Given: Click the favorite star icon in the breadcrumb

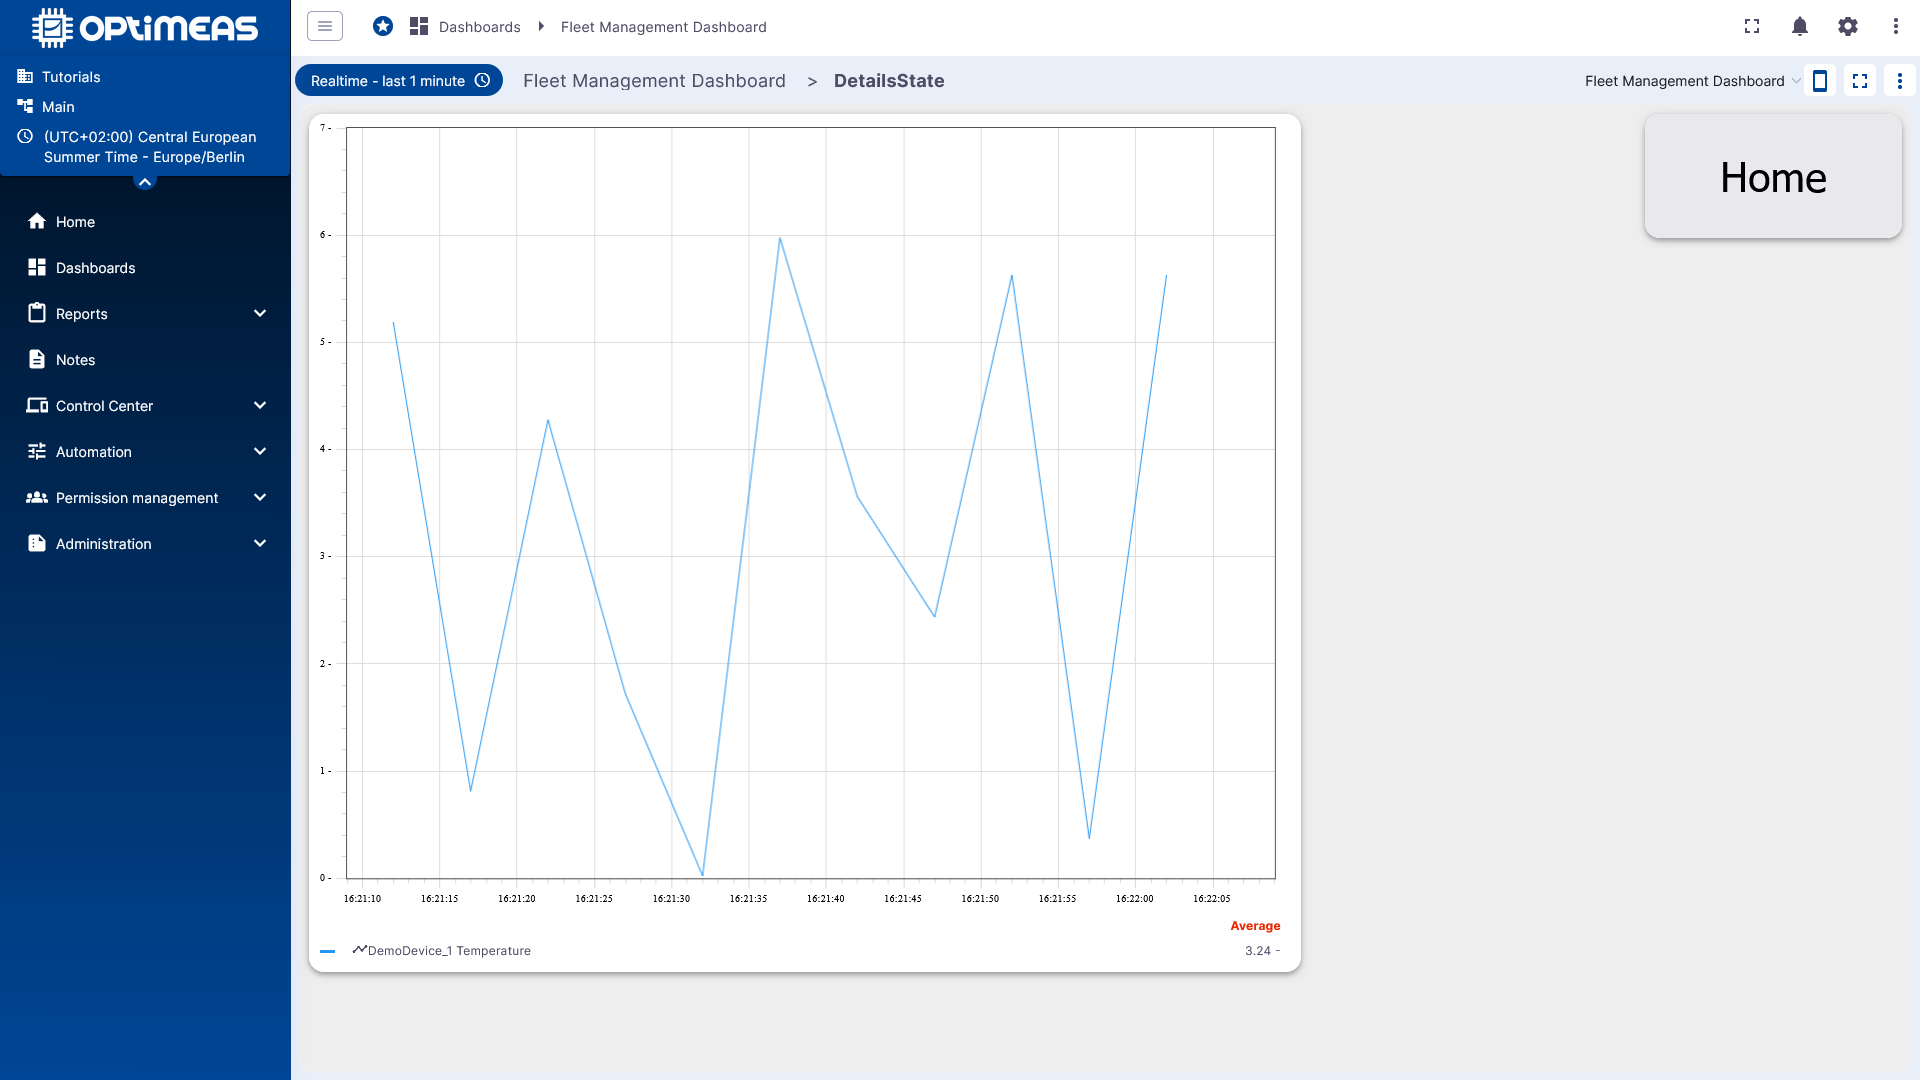Looking at the screenshot, I should click(383, 26).
